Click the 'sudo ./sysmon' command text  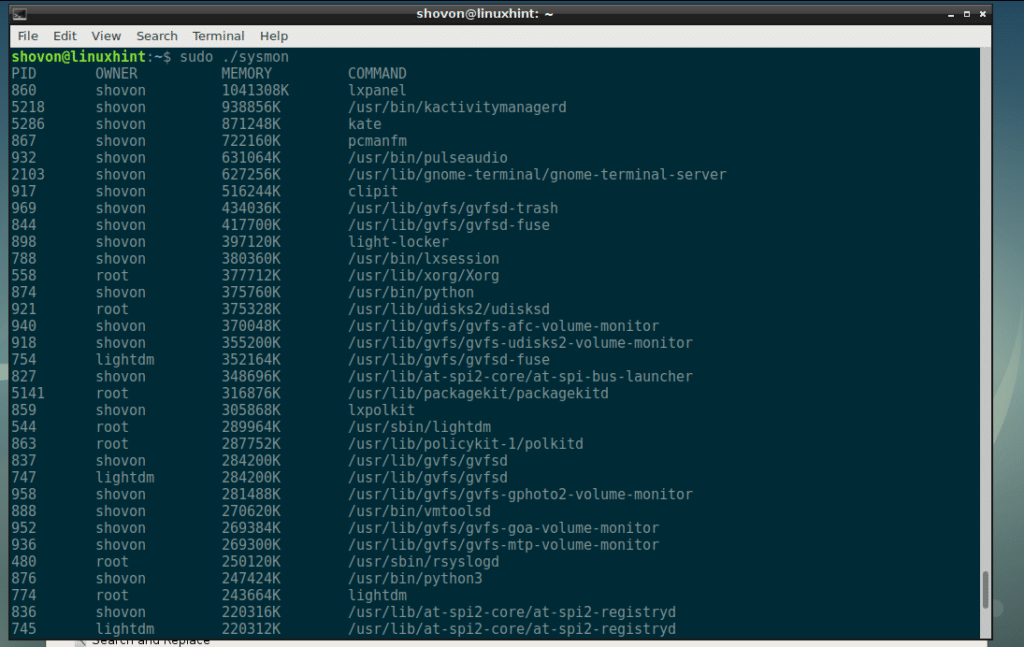coord(234,57)
